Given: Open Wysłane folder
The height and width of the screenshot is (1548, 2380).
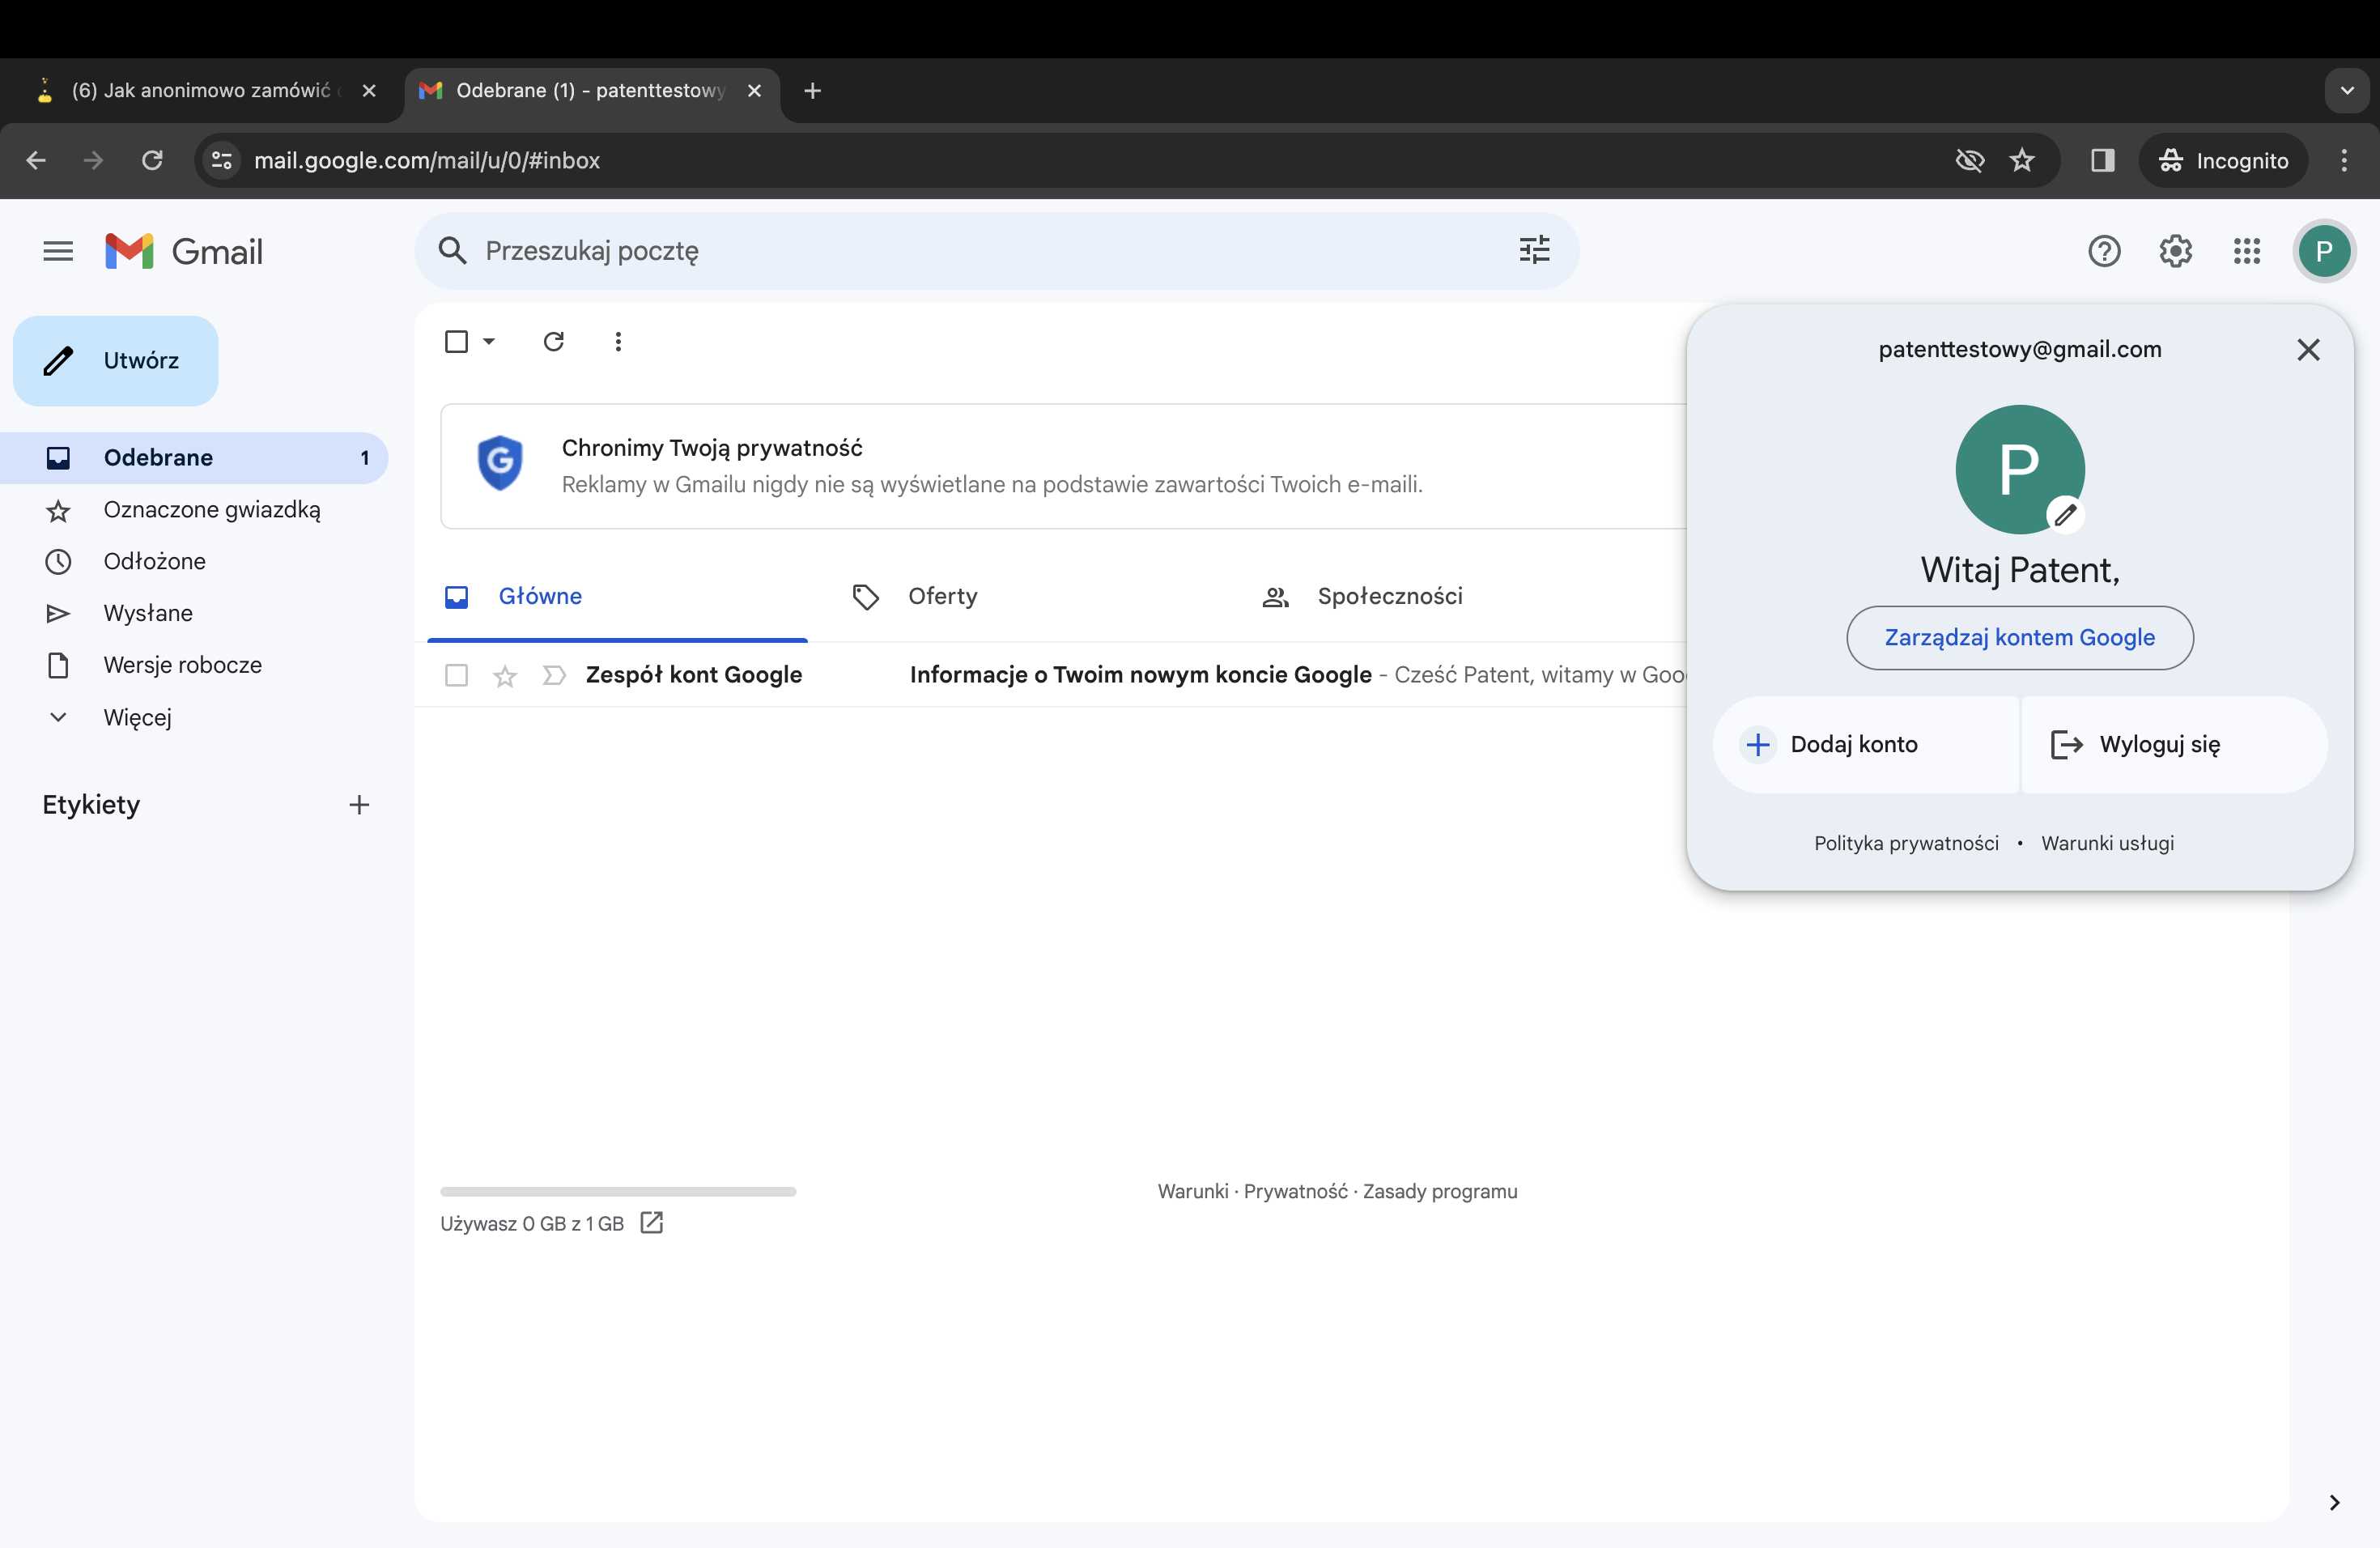Looking at the screenshot, I should tap(194, 613).
